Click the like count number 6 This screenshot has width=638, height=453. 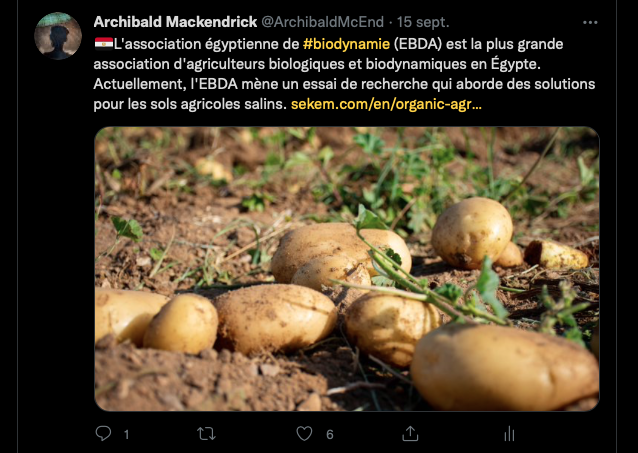coord(330,435)
